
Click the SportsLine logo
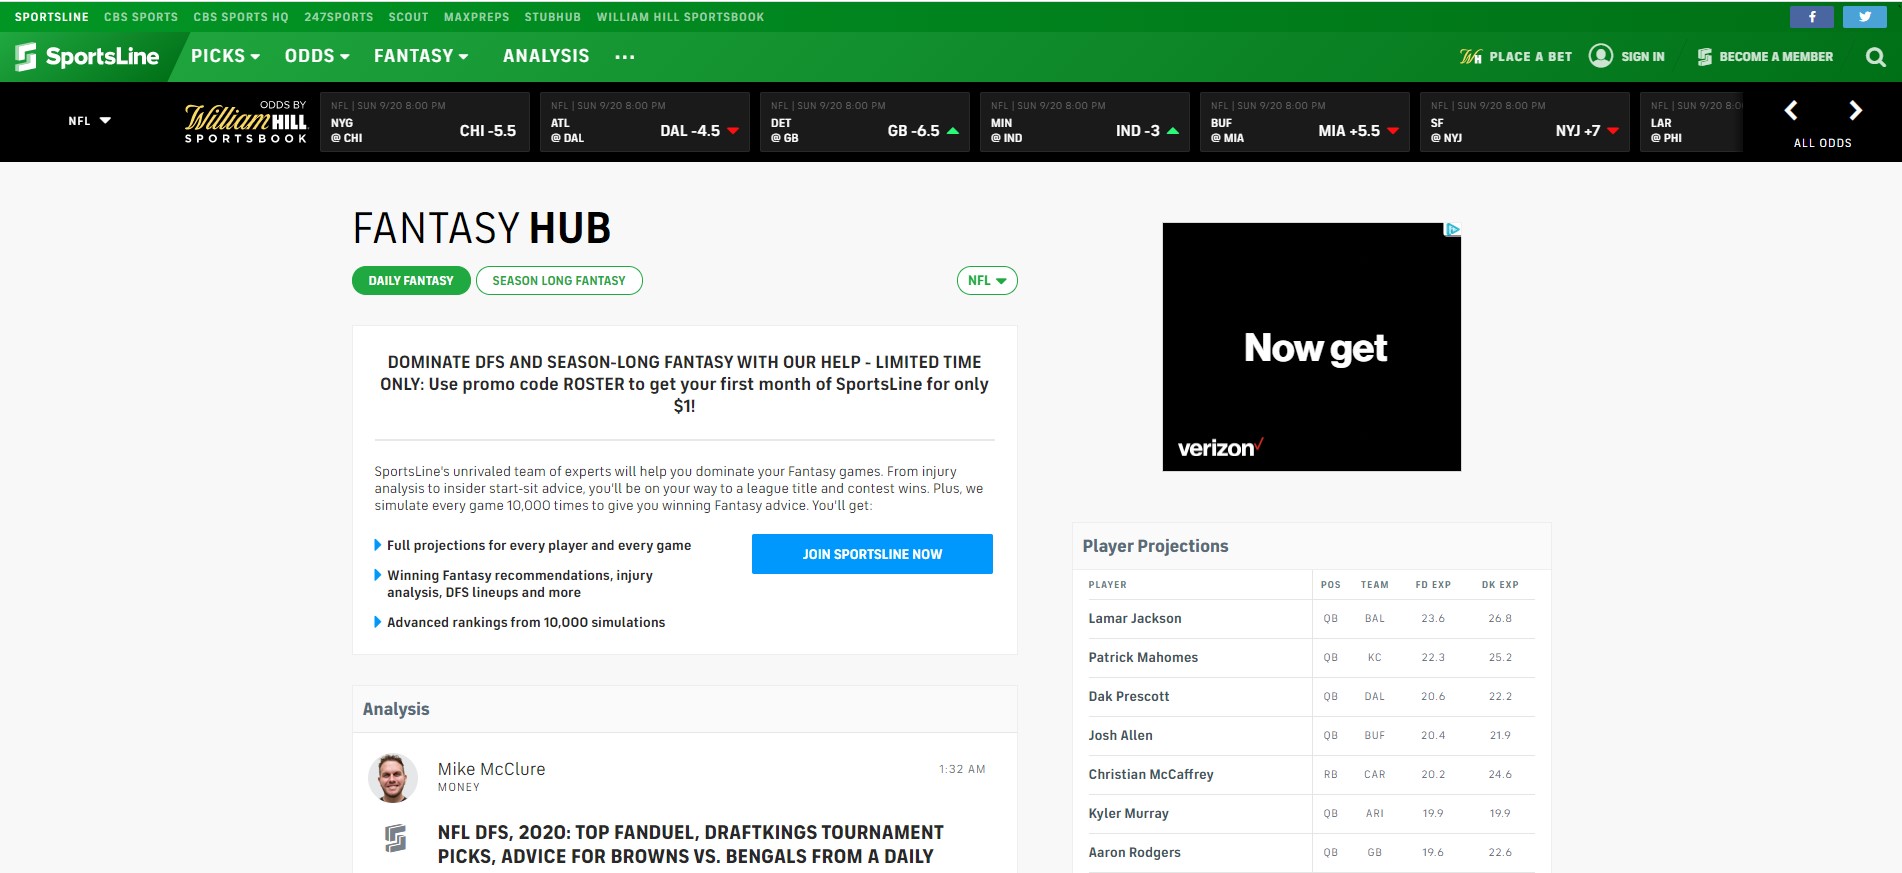click(87, 57)
